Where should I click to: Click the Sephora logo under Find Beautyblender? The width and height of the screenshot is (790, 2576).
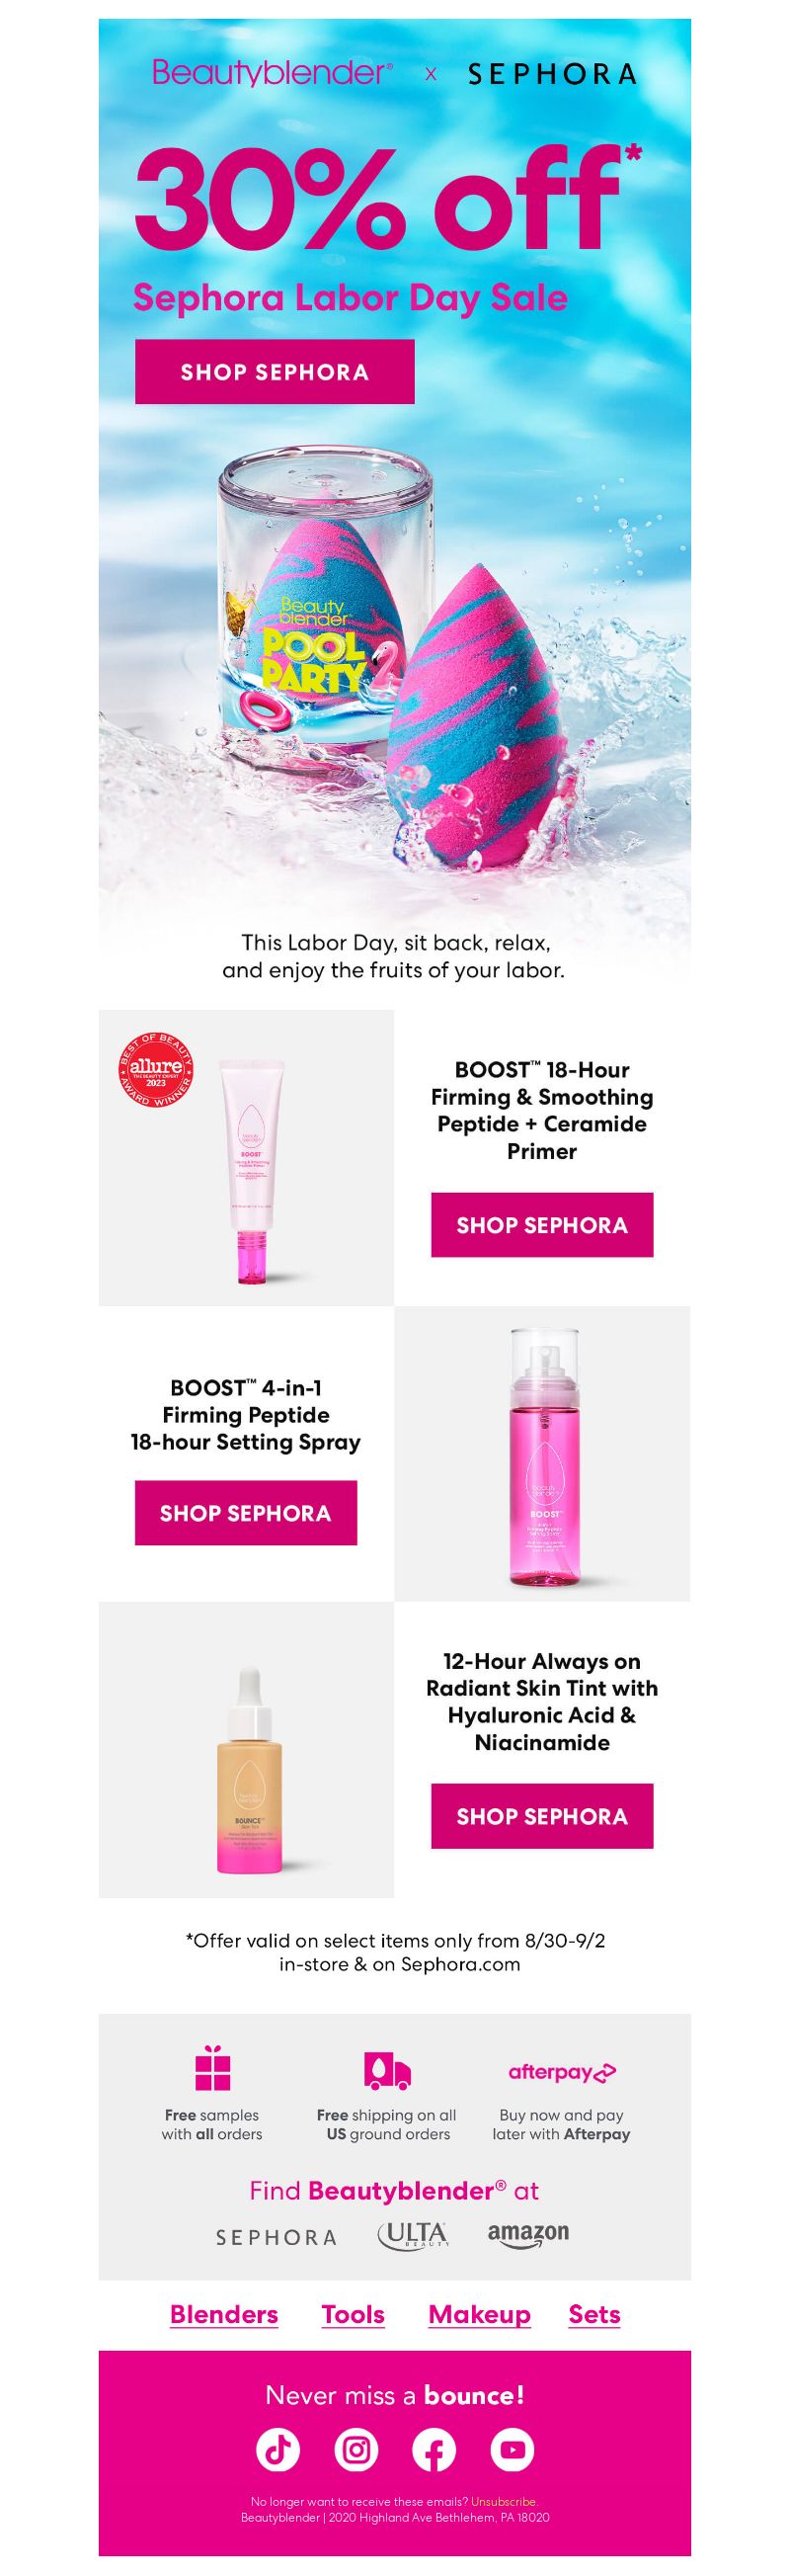(277, 2237)
